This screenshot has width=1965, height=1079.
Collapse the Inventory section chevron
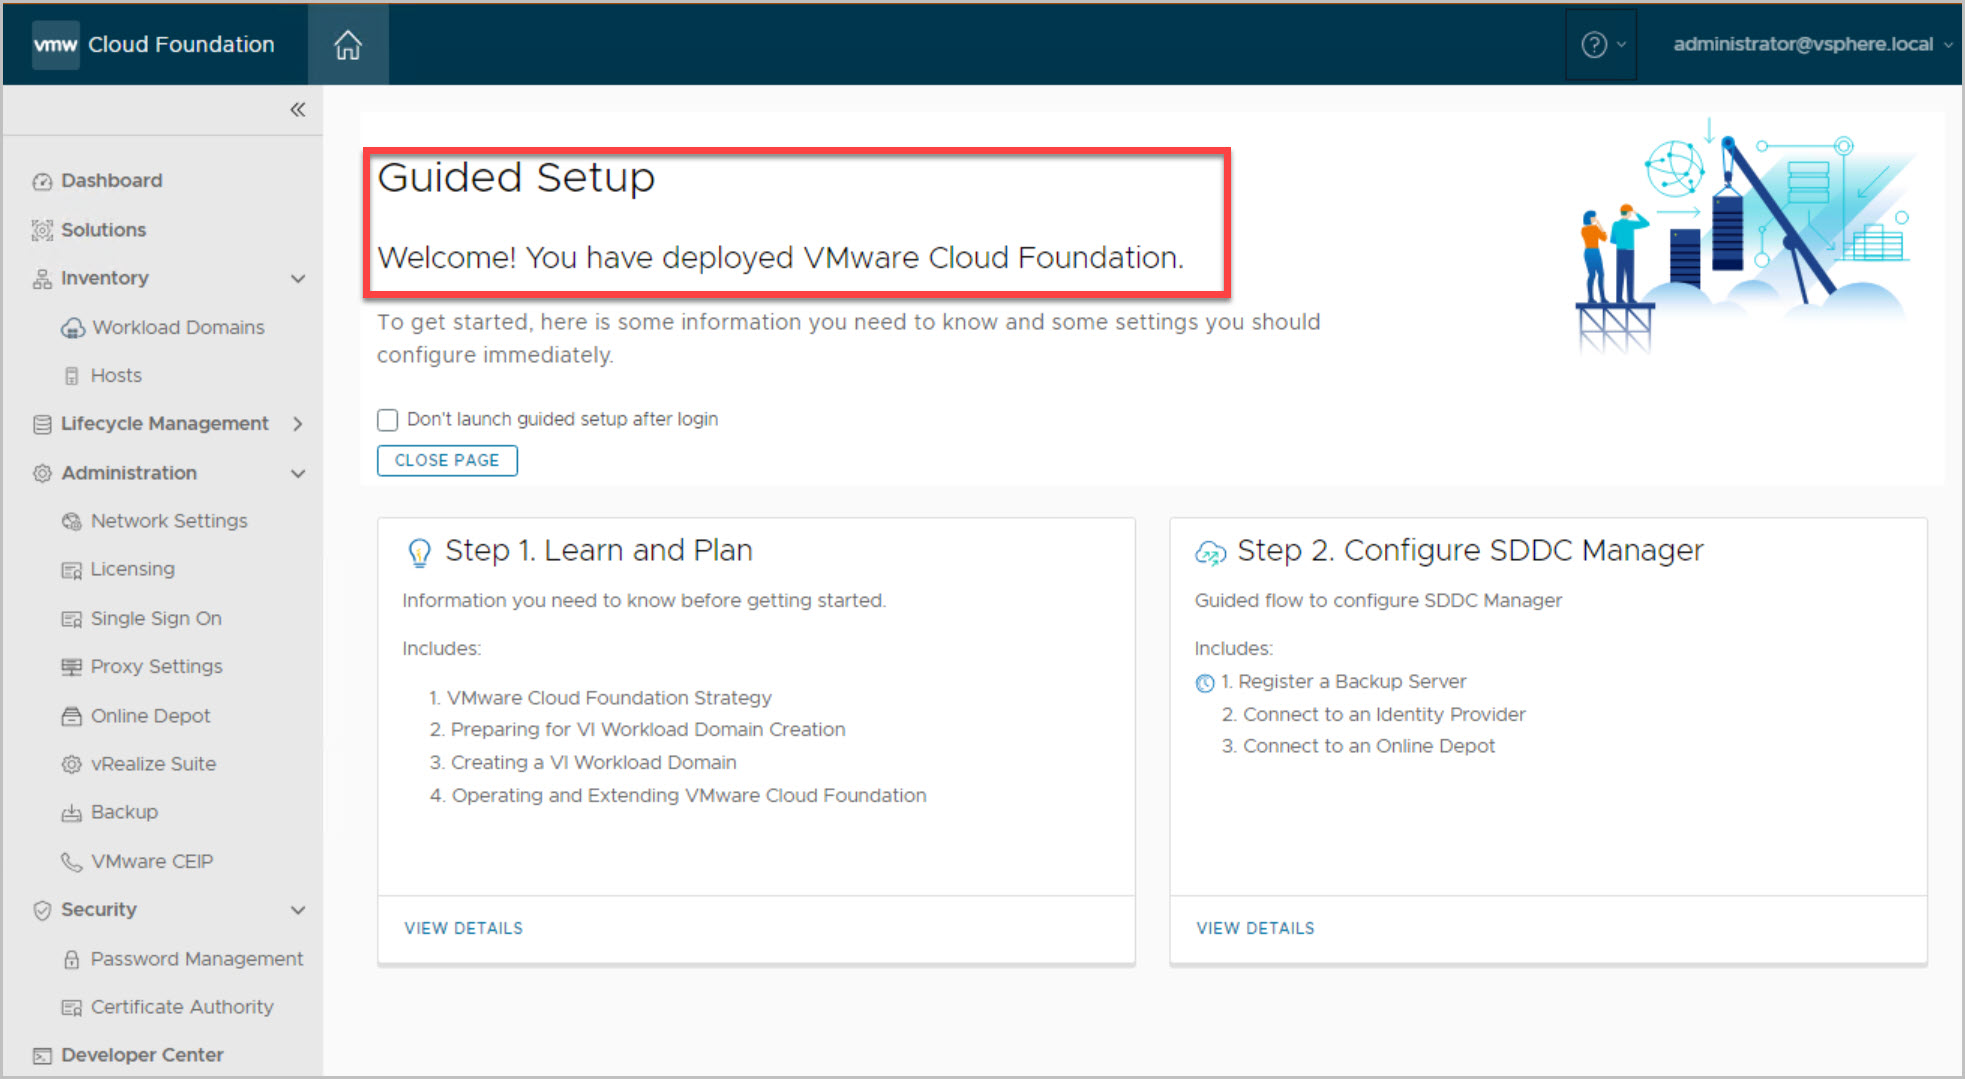(297, 279)
